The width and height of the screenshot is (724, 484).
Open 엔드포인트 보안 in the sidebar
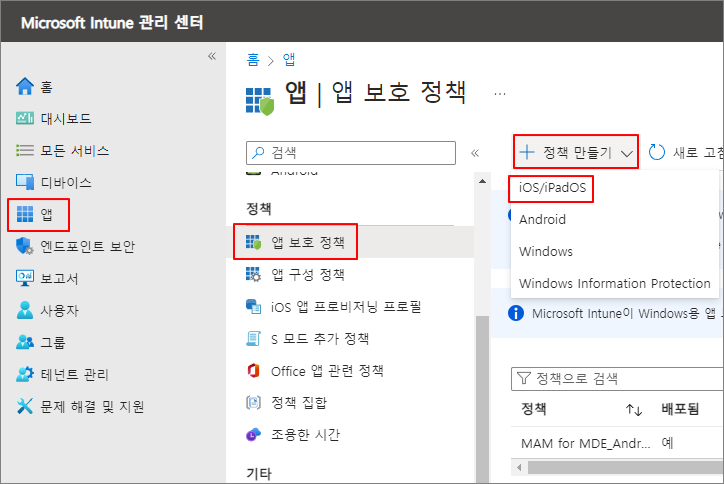click(x=87, y=246)
